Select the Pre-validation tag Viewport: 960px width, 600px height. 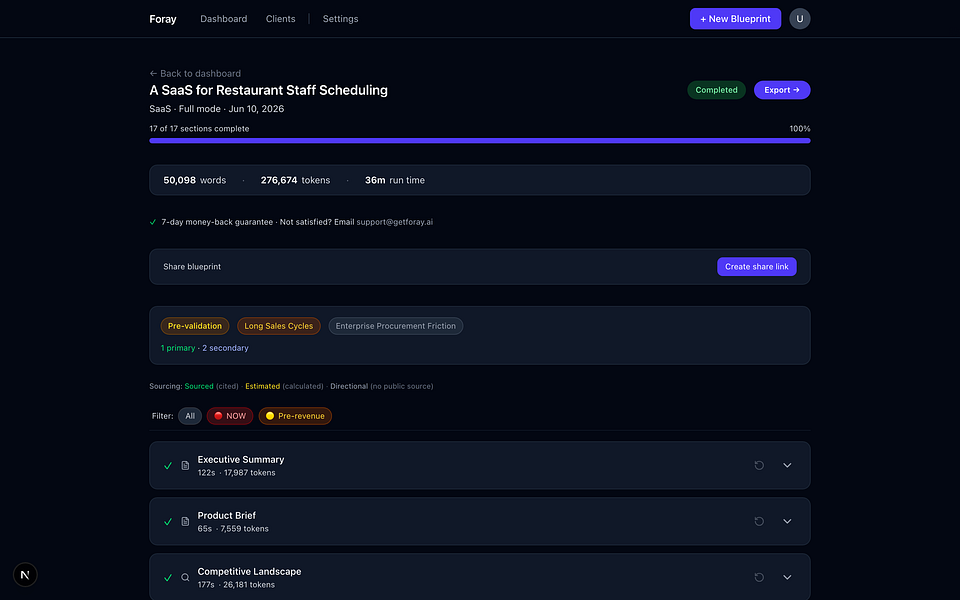pyautogui.click(x=195, y=326)
